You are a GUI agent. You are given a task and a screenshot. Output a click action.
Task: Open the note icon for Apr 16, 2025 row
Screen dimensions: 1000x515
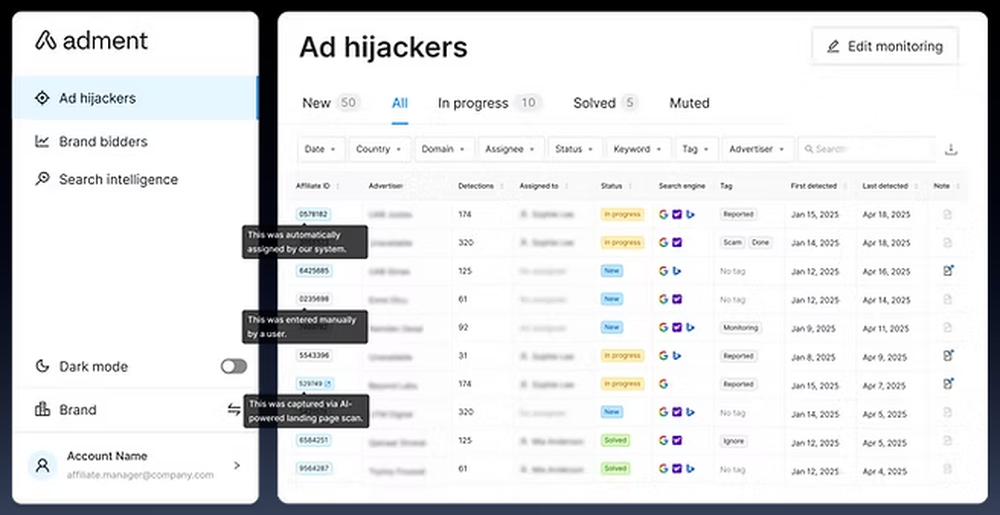pyautogui.click(x=948, y=271)
